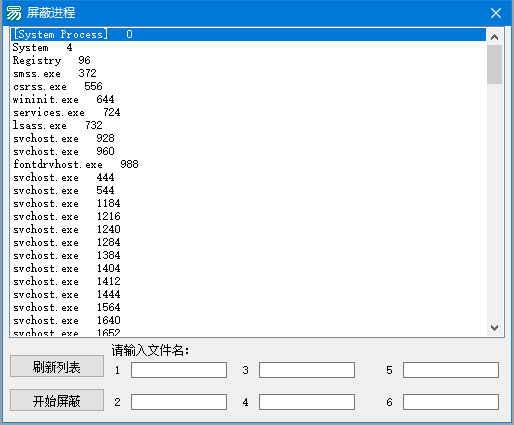Focus file name input field 2
514x425 pixels.
pos(179,402)
